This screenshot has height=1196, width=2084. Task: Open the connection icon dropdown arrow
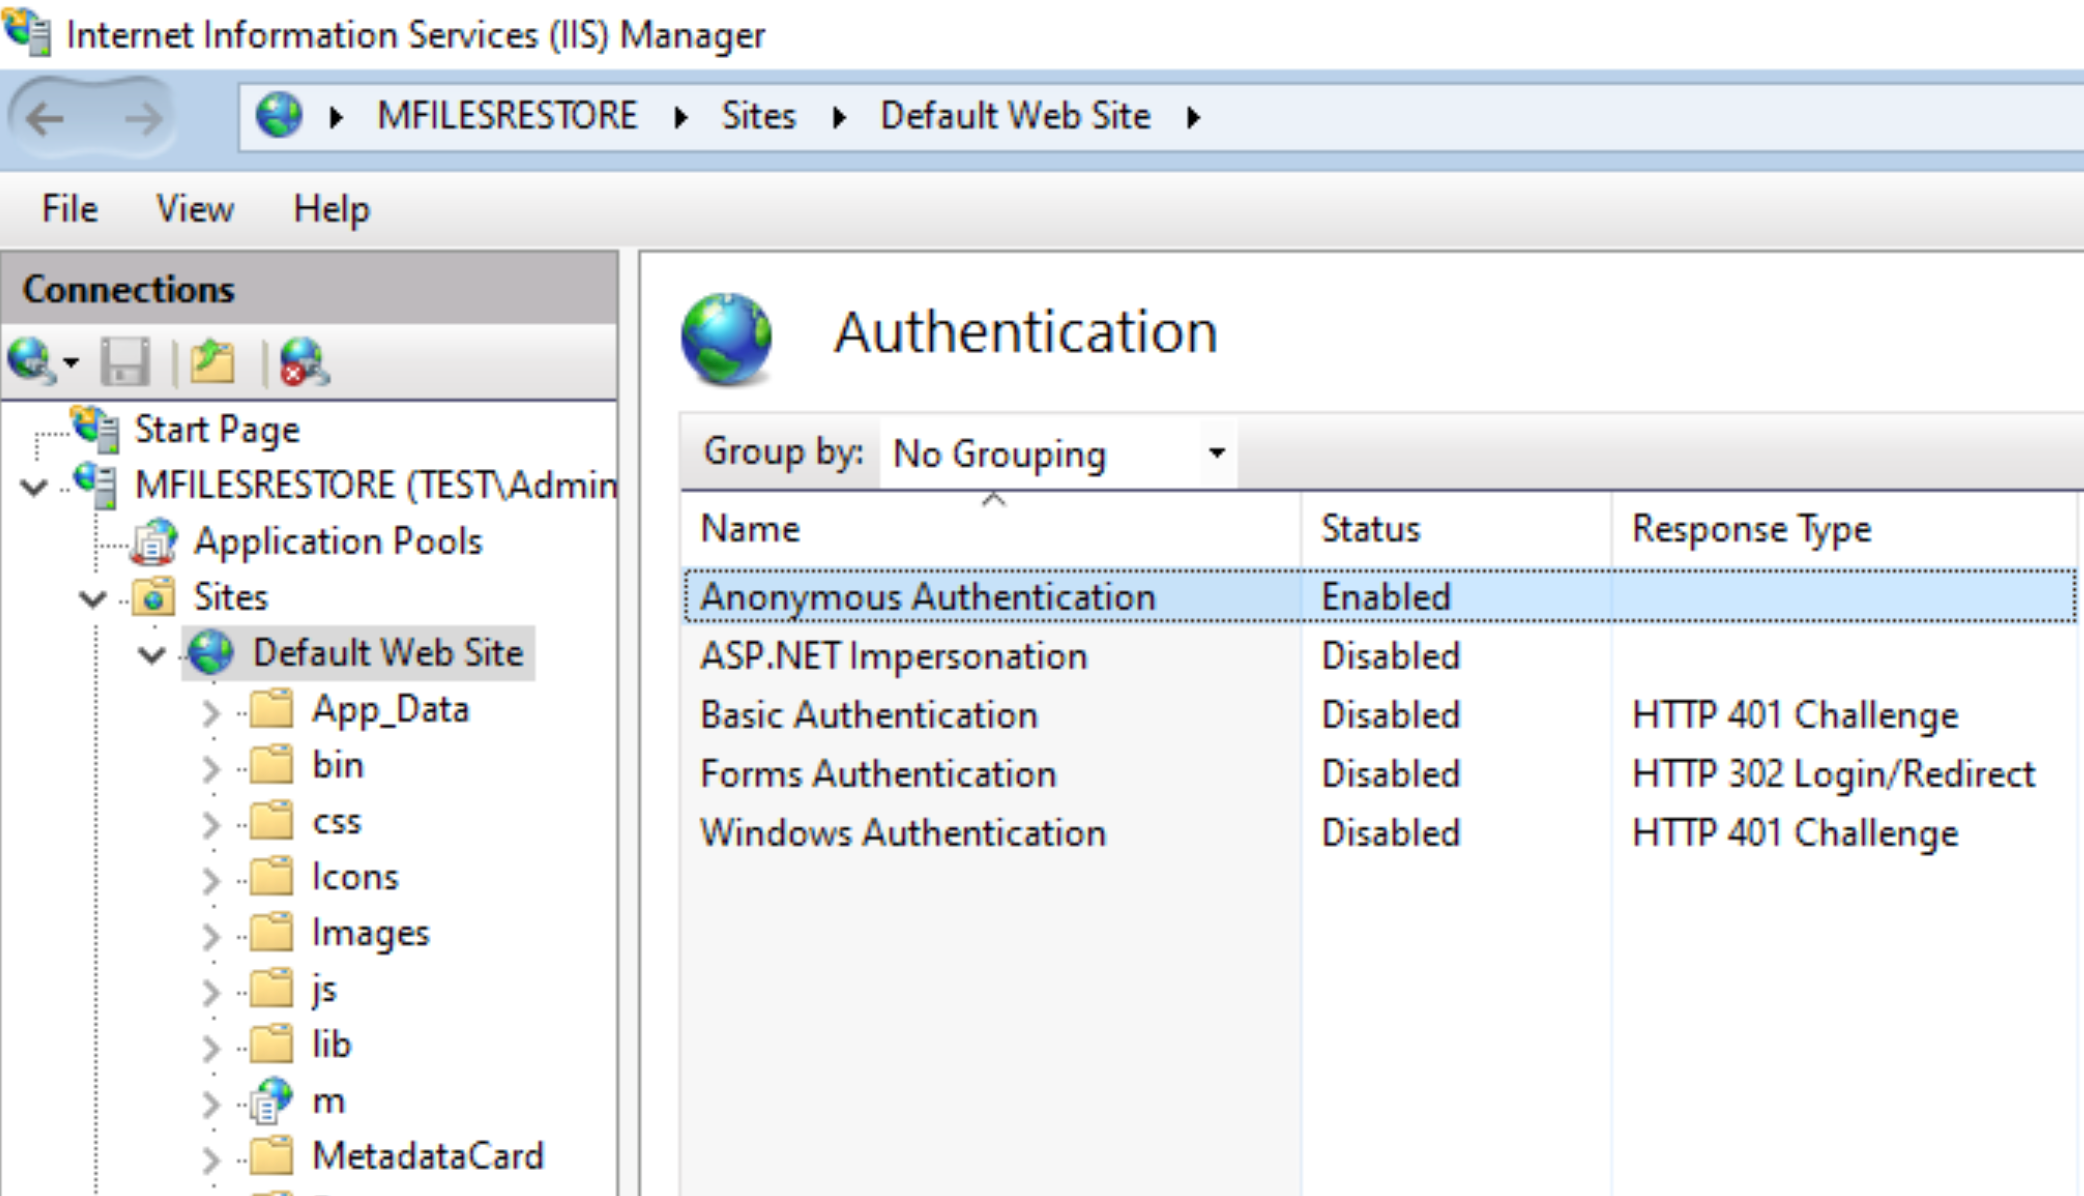(x=71, y=362)
